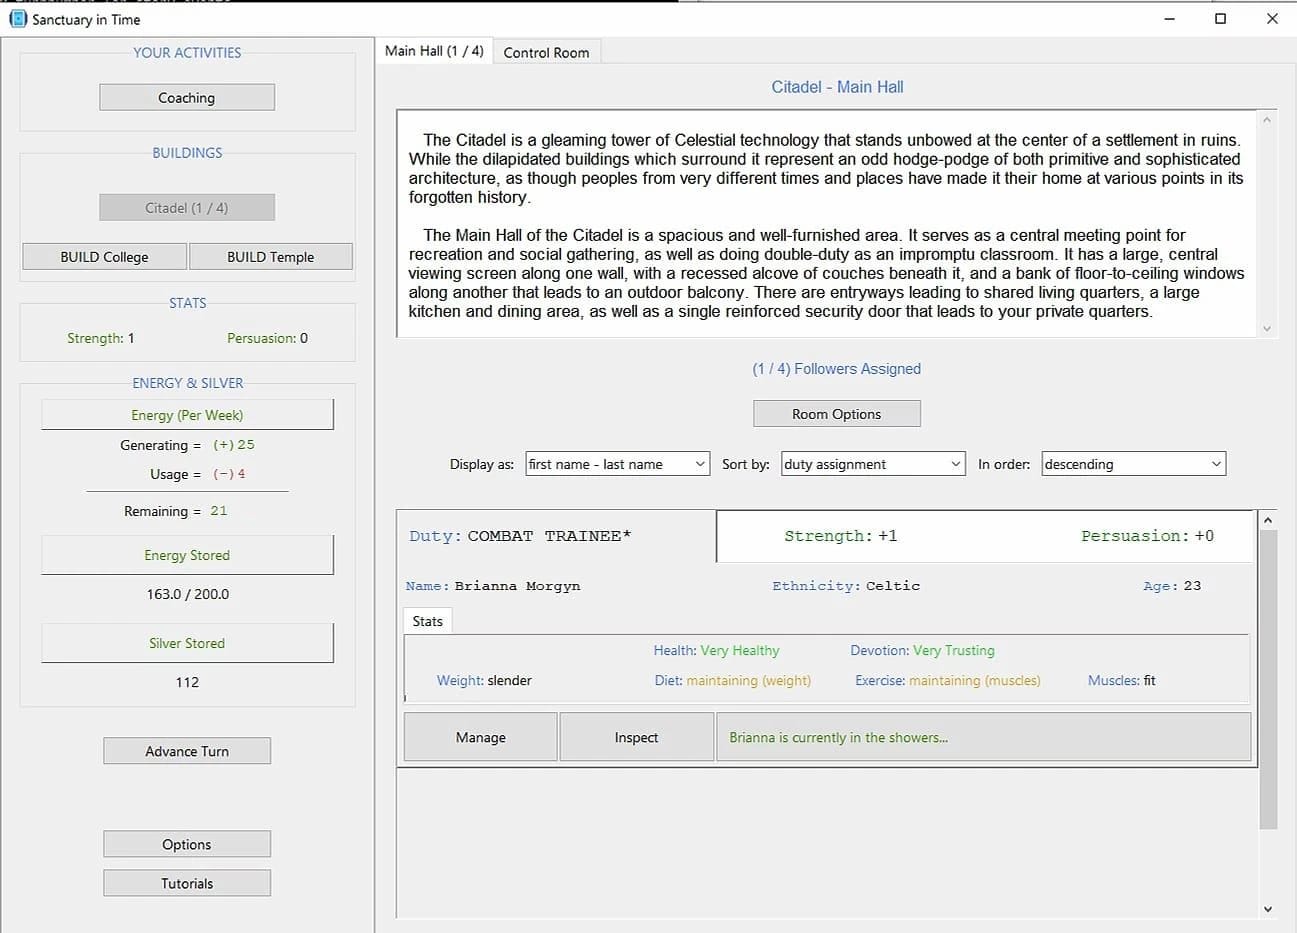
Task: Click the Strength: 1 stat
Action: 101,338
